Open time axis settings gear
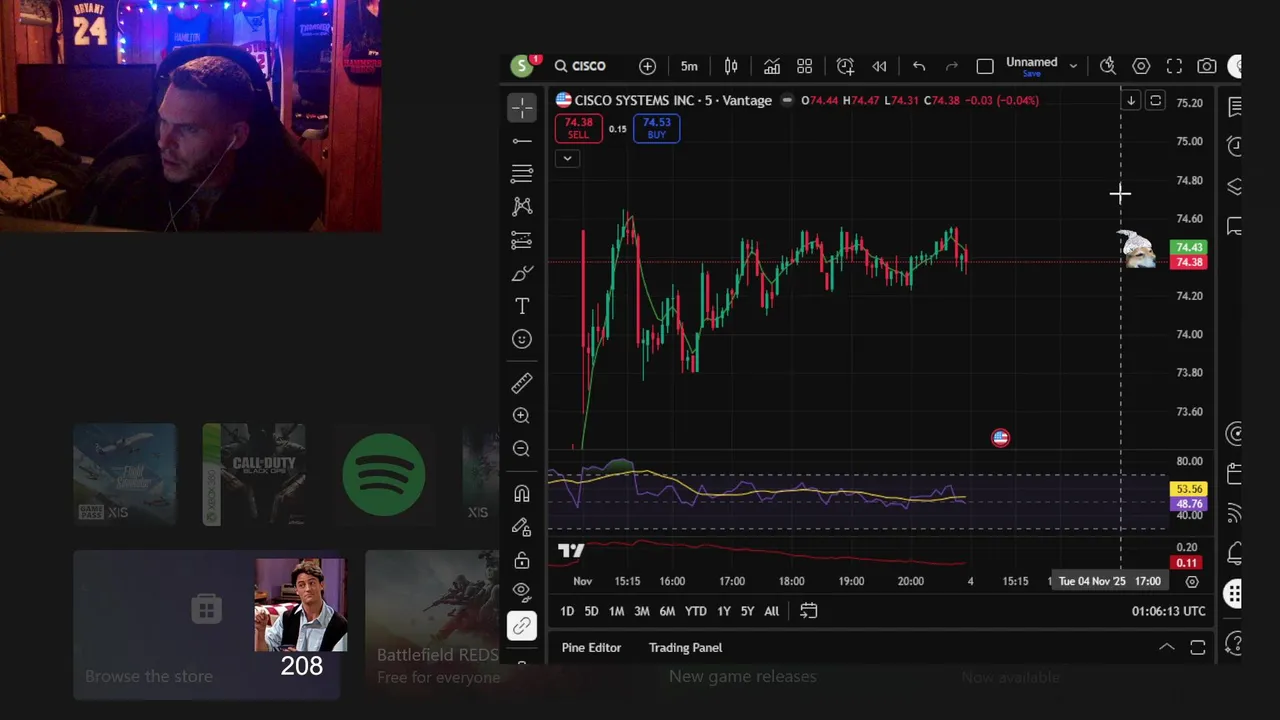This screenshot has width=1280, height=720. (x=1192, y=581)
